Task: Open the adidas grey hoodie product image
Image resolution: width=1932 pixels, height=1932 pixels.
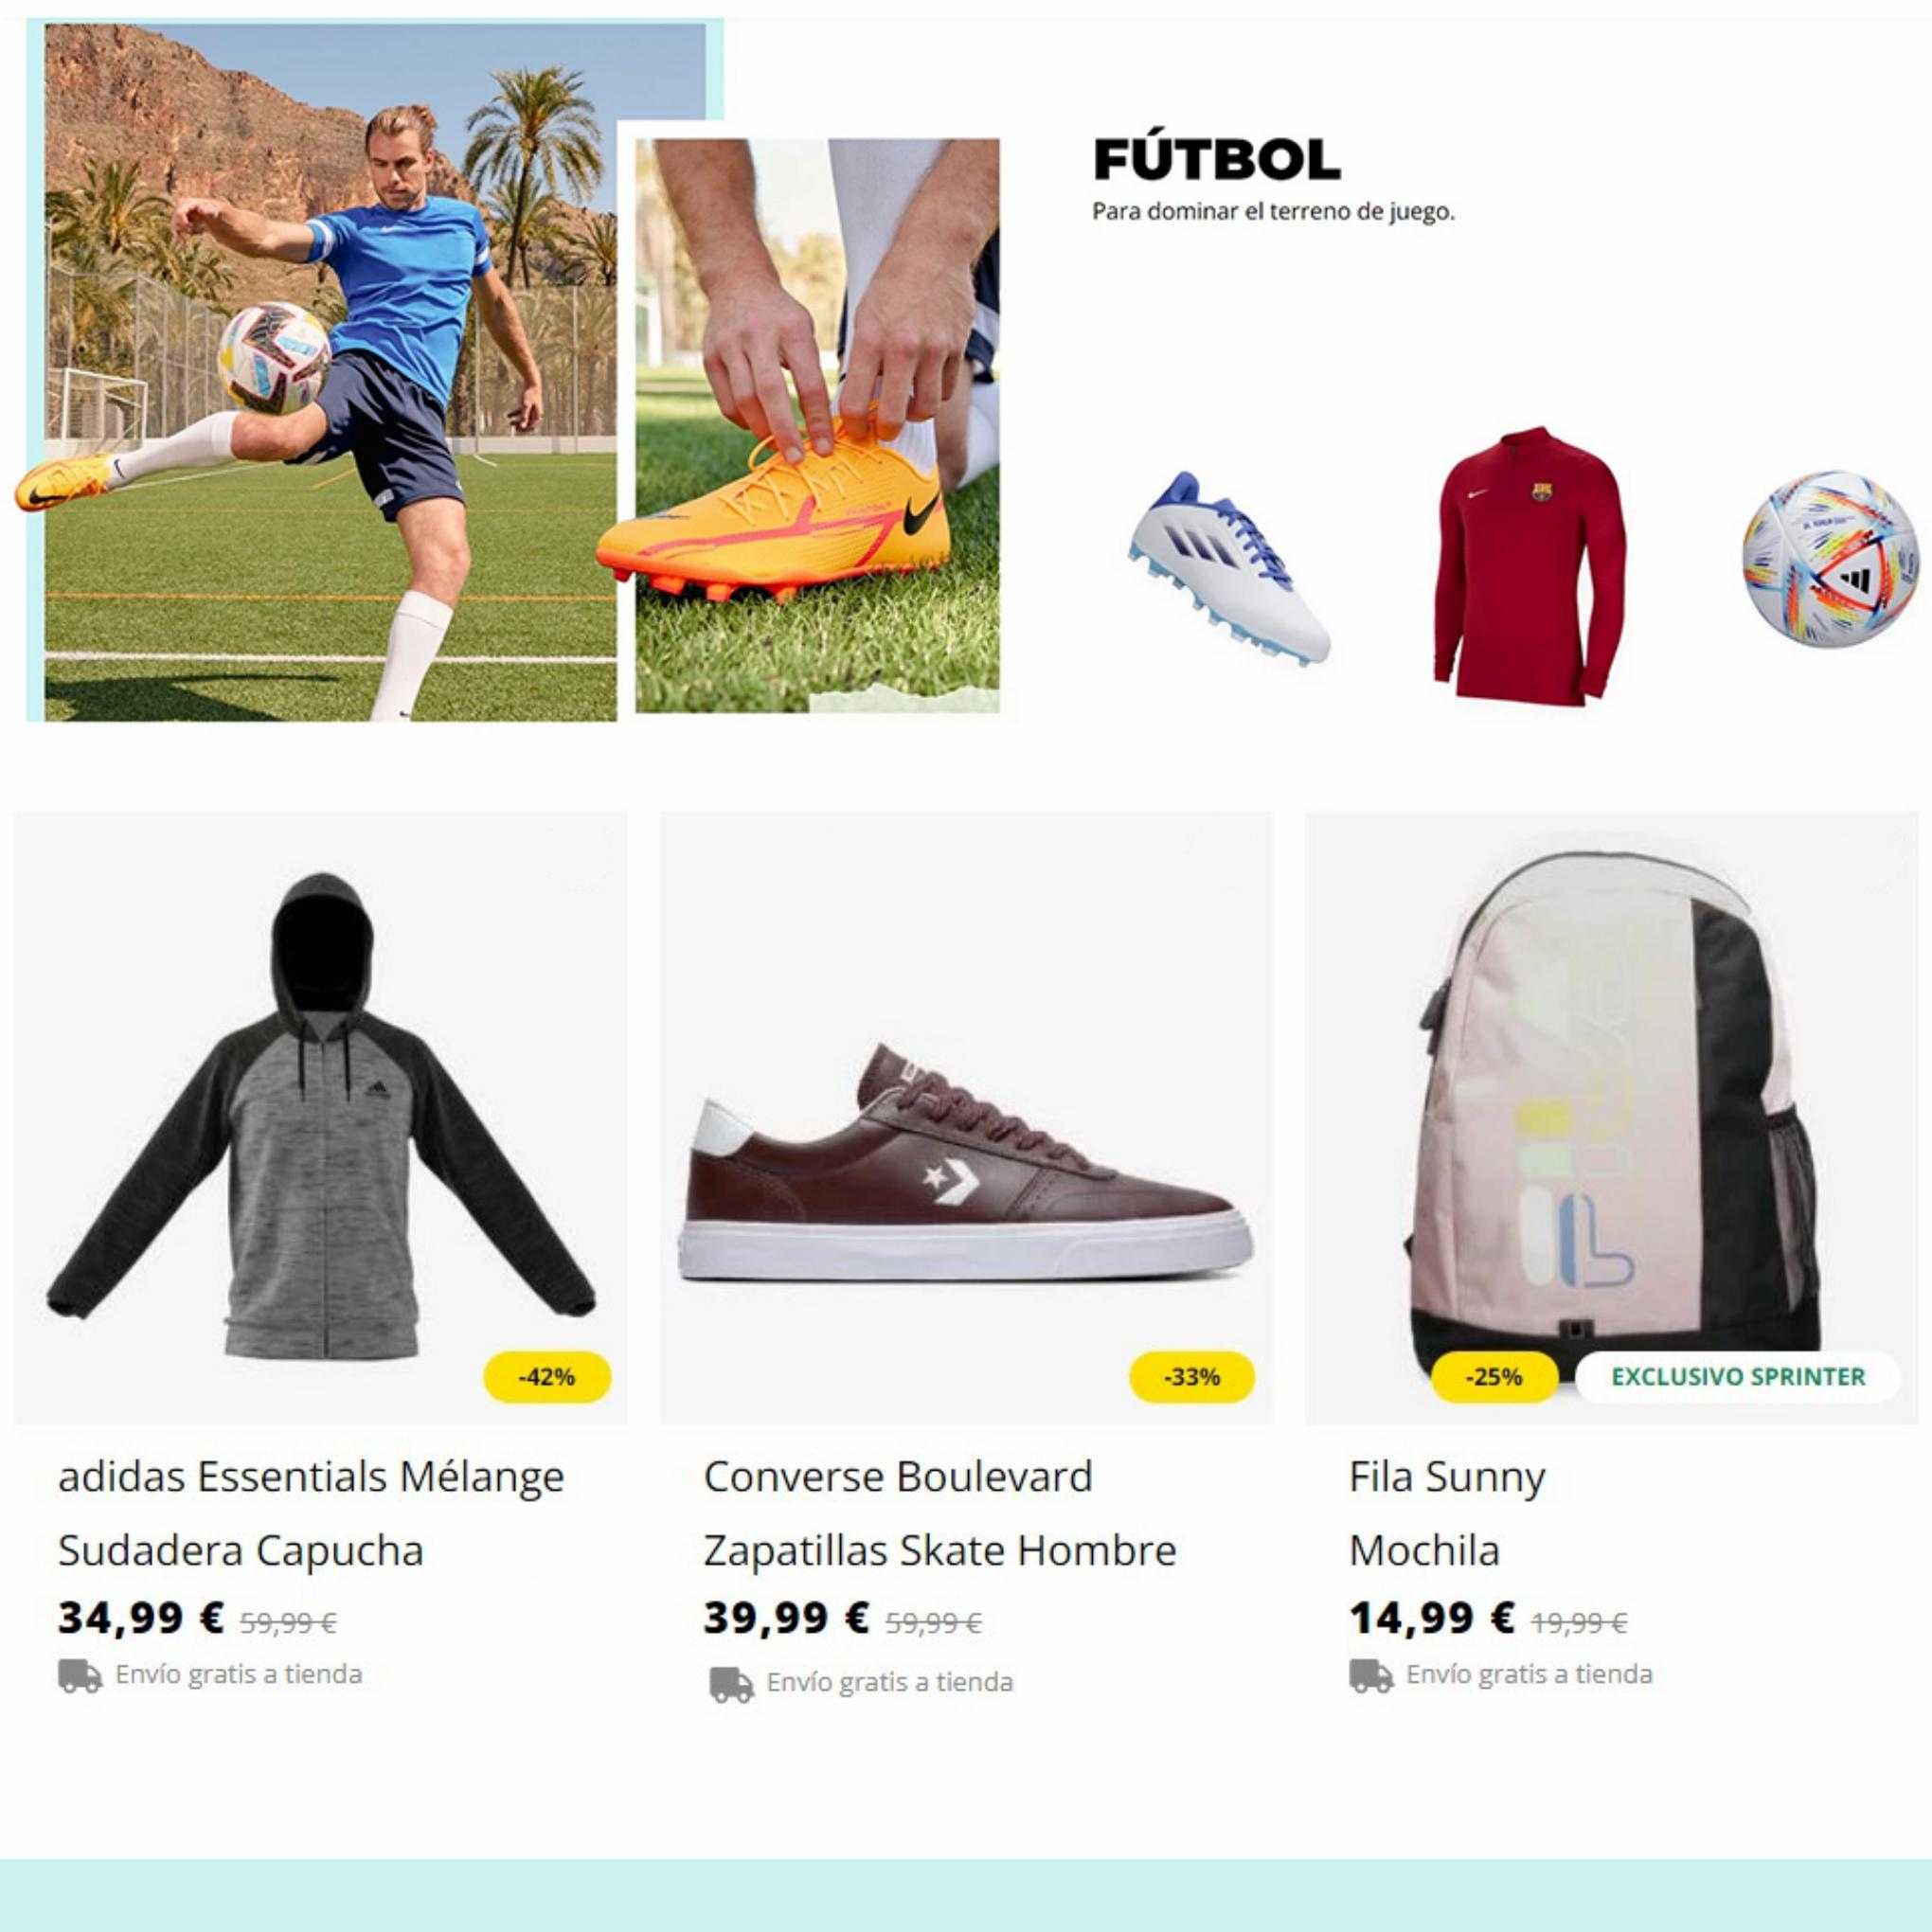Action: [x=320, y=1117]
